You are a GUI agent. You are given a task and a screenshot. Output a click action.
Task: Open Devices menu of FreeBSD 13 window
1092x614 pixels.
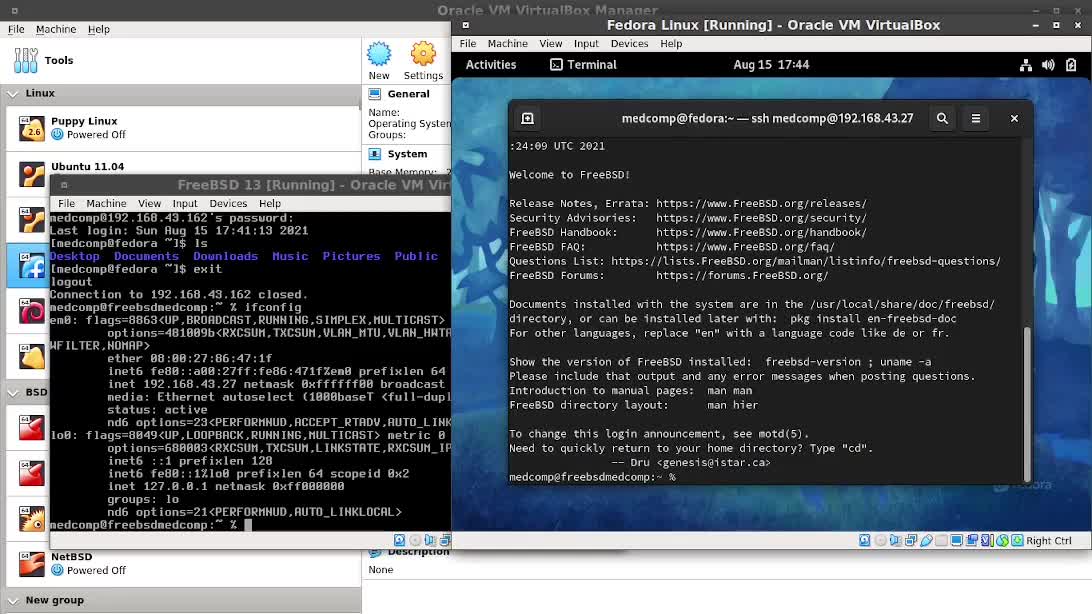tap(228, 203)
